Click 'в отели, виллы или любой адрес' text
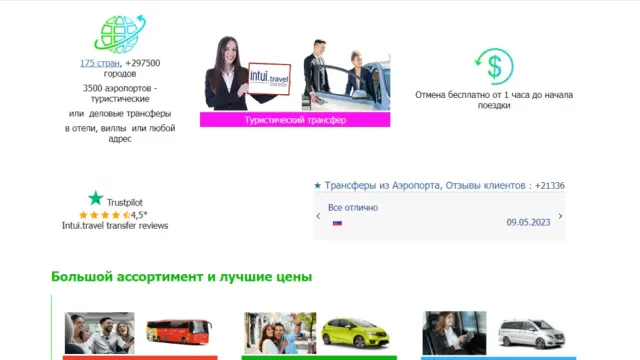640x360 pixels. click(x=120, y=133)
